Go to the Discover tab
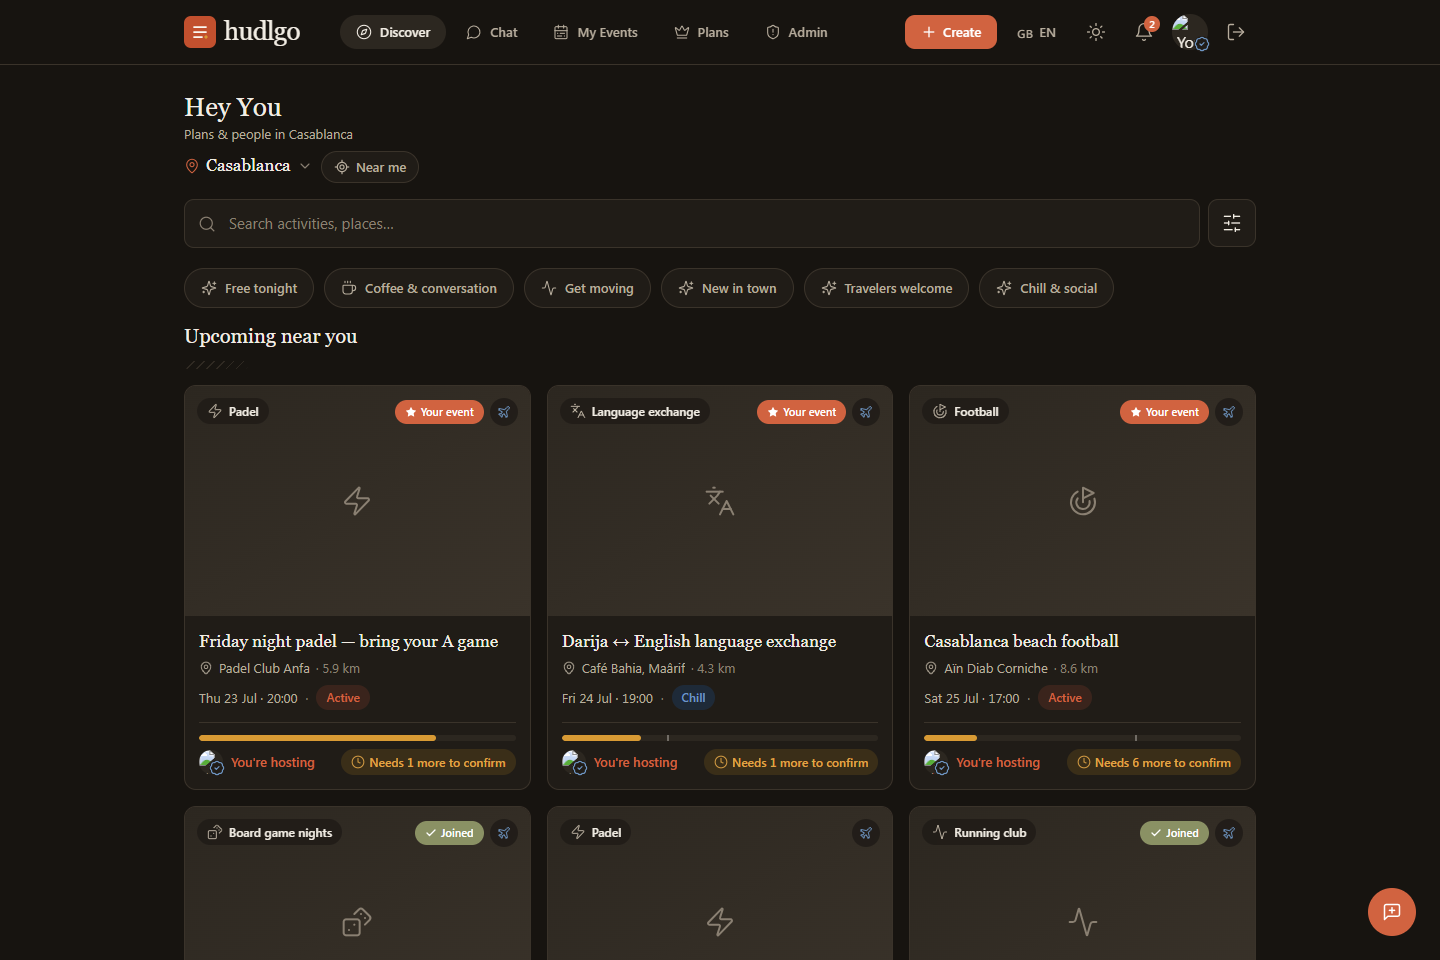1440x960 pixels. 393,32
